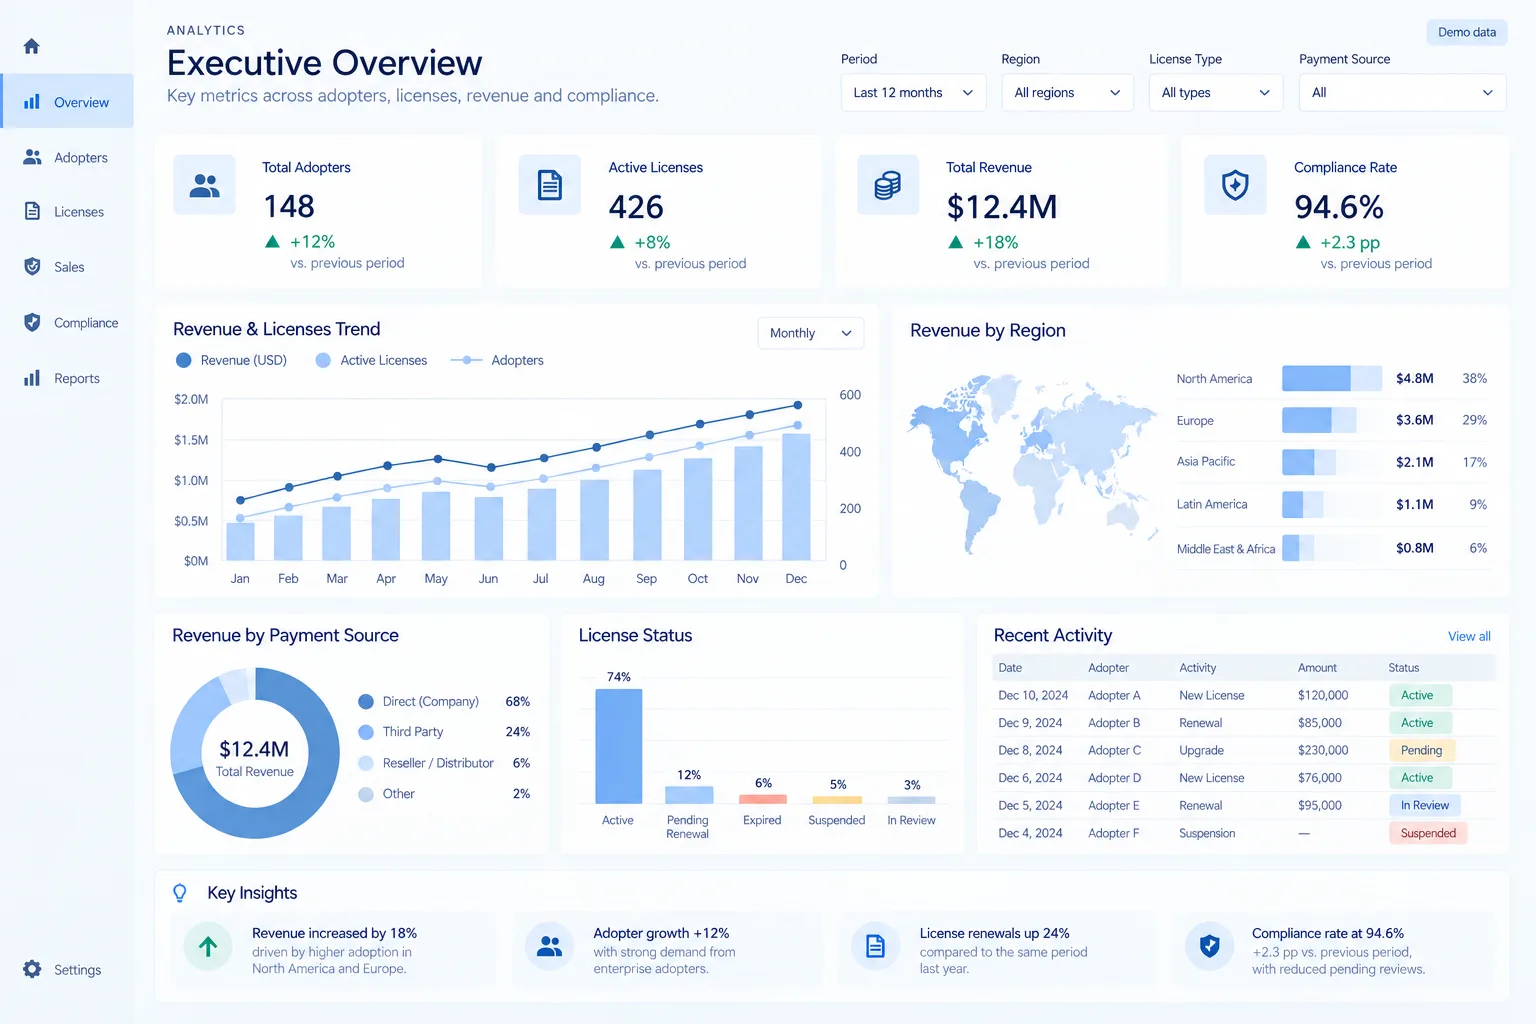The image size is (1536, 1024).
Task: Click the Demo data badge
Action: [x=1467, y=32]
